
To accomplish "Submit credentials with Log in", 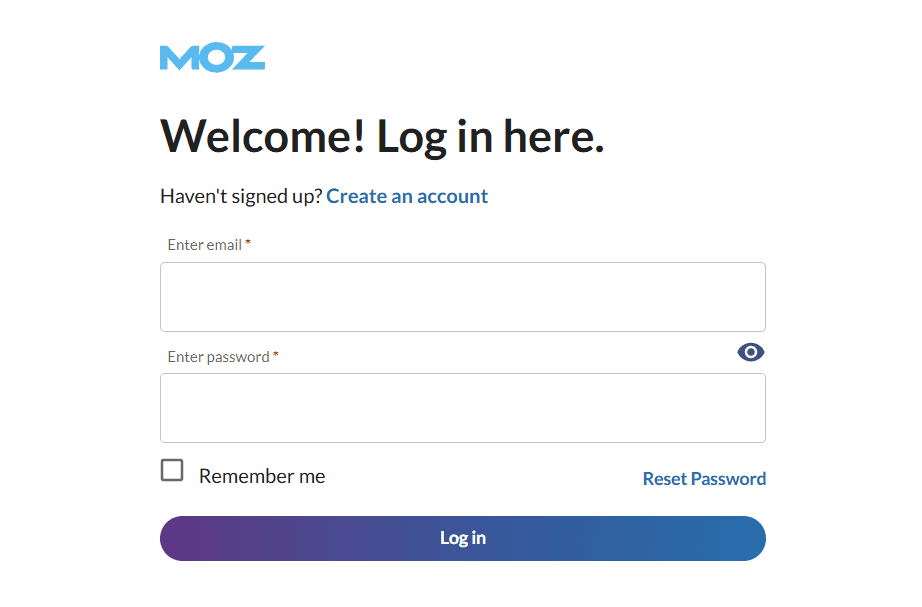I will click(x=462, y=537).
